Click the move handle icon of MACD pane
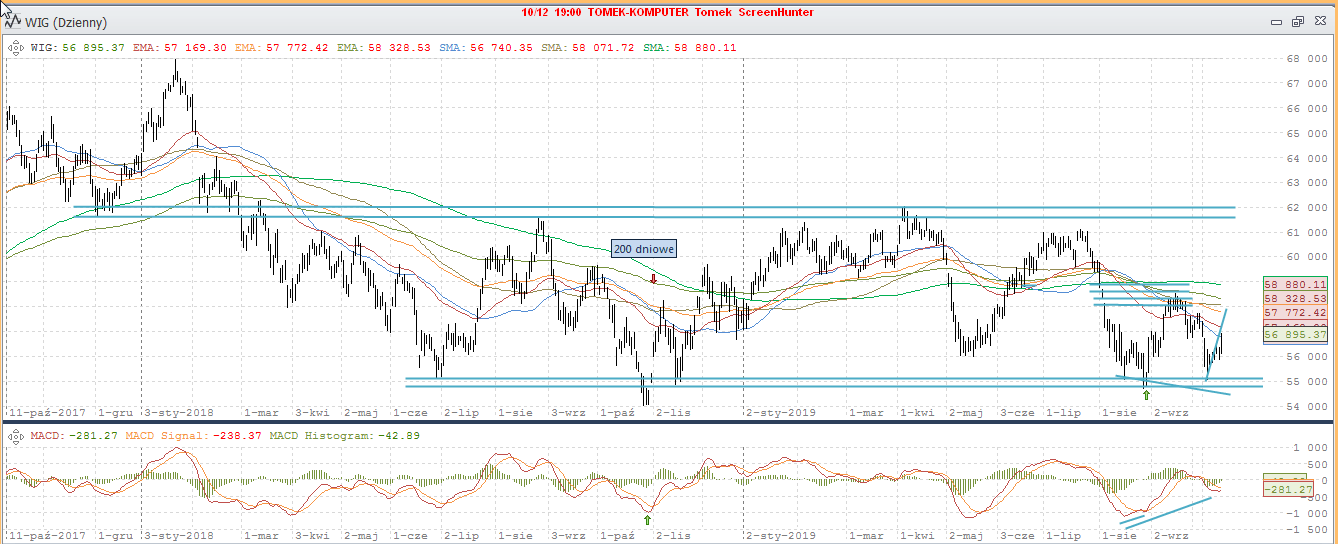 (16, 433)
